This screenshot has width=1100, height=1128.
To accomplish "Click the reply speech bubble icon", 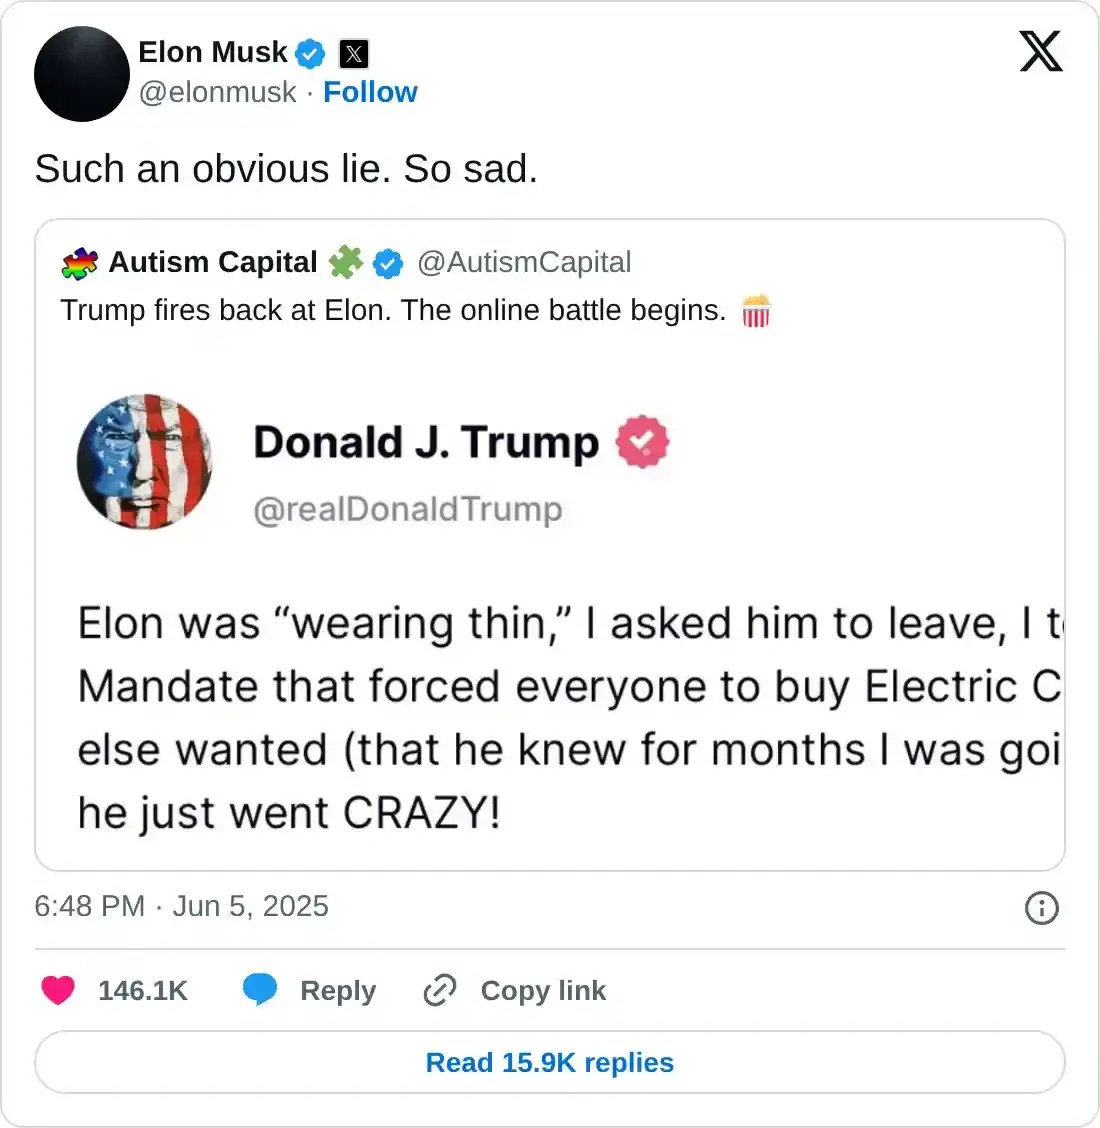I will 260,990.
